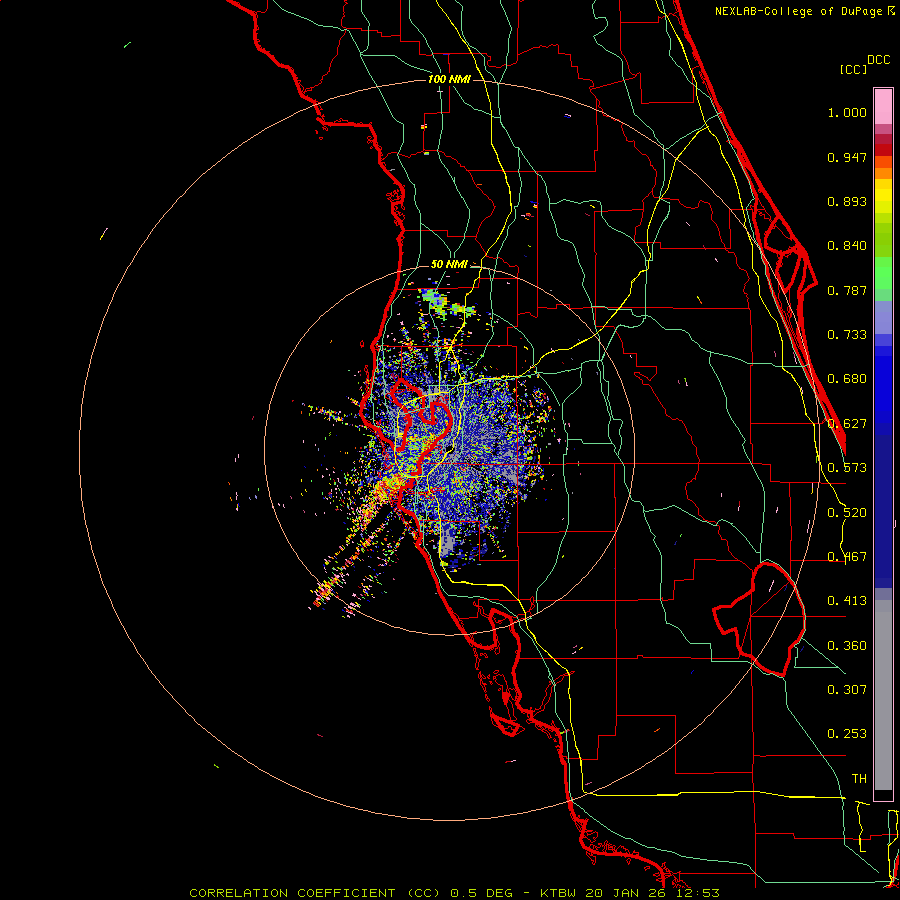Select the 0.520 scale value
Image resolution: width=900 pixels, height=900 pixels.
pyautogui.click(x=847, y=512)
